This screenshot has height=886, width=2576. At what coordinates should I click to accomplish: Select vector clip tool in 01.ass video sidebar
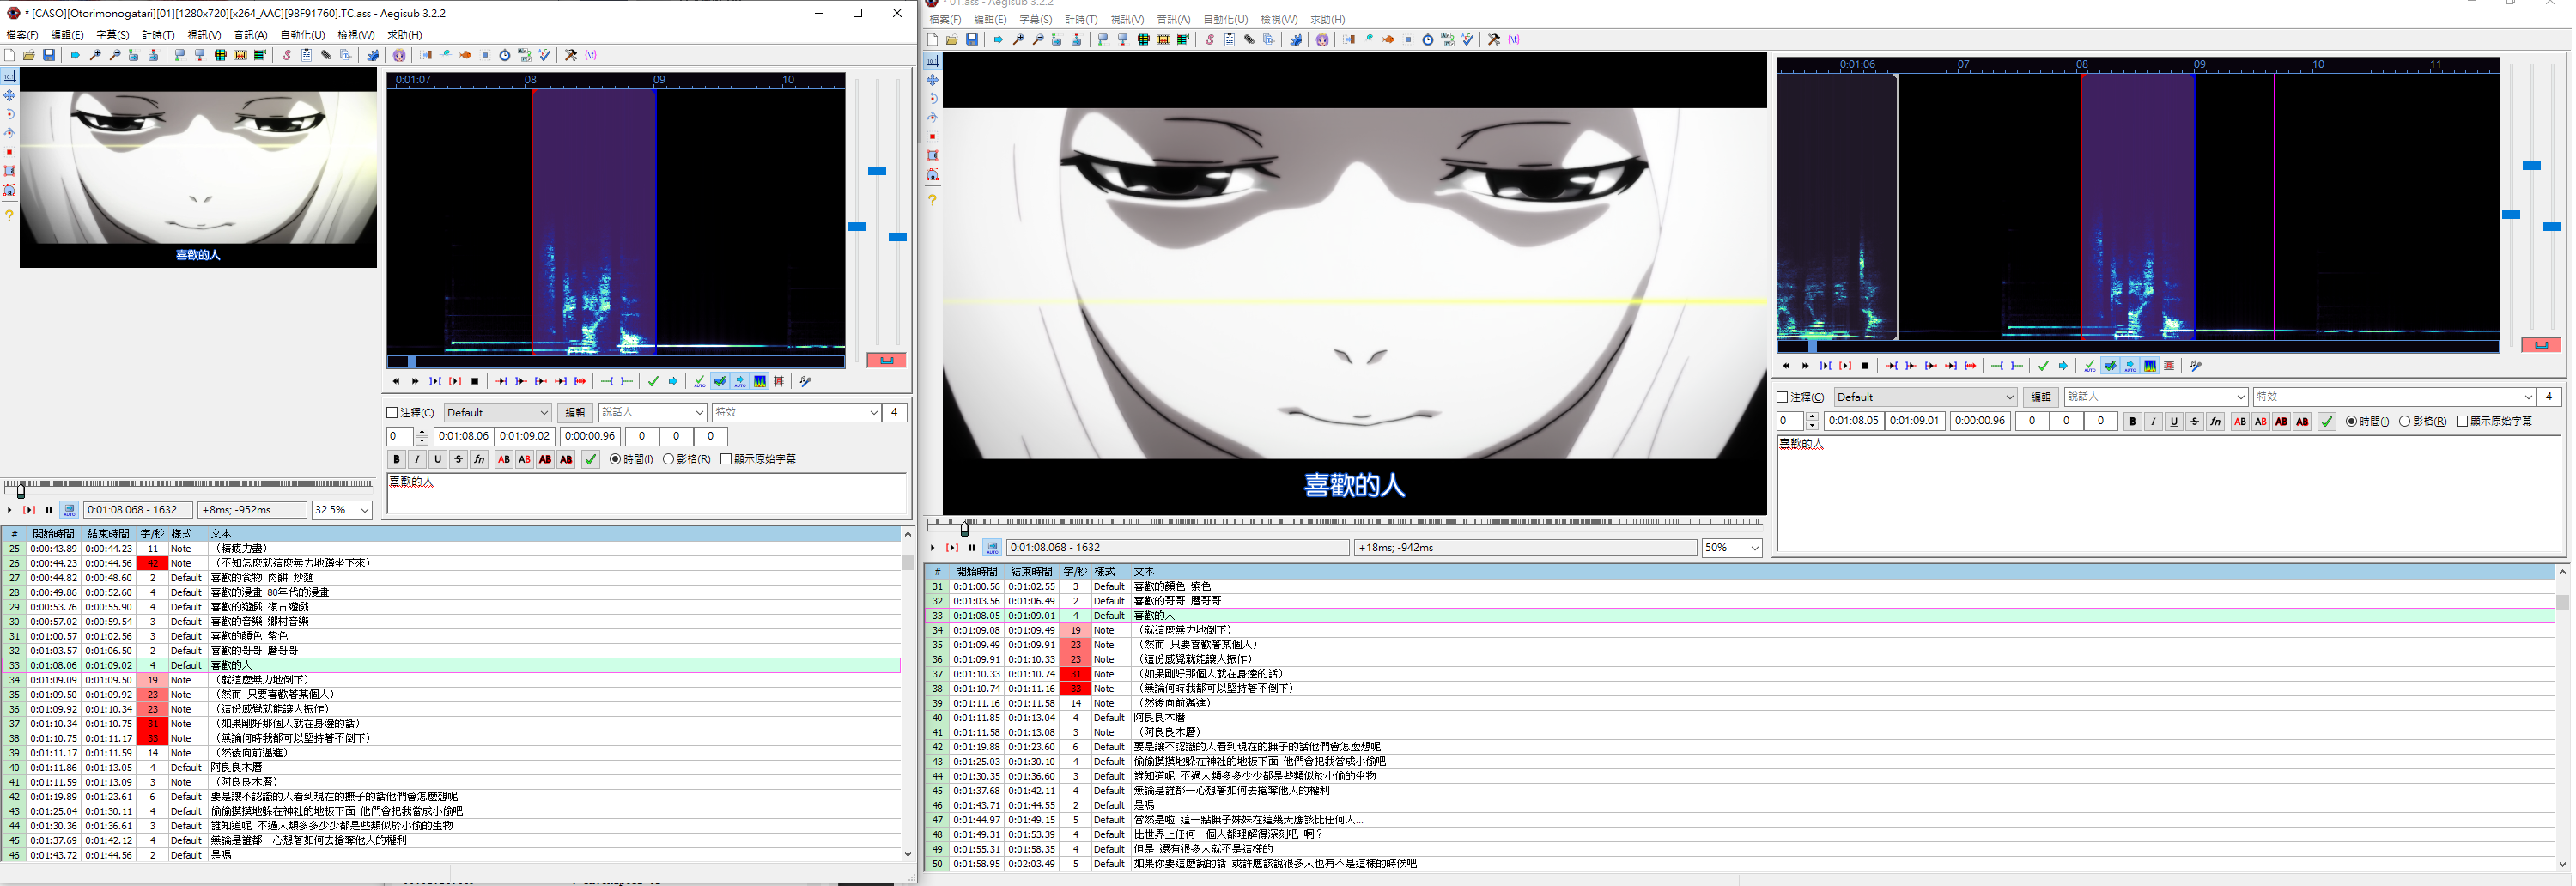(x=932, y=175)
